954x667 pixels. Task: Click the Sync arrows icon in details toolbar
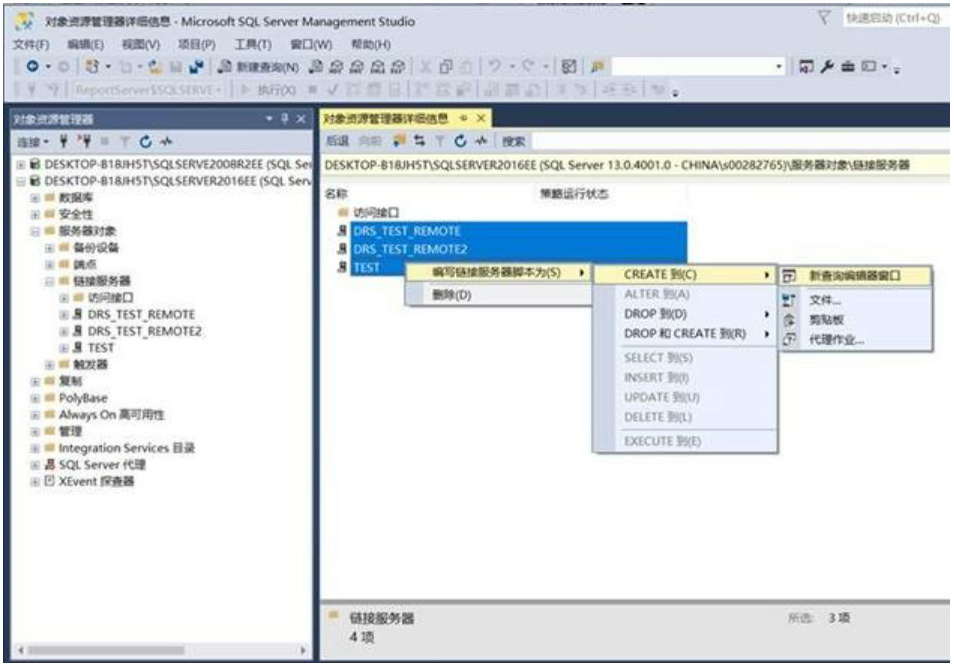[x=419, y=141]
